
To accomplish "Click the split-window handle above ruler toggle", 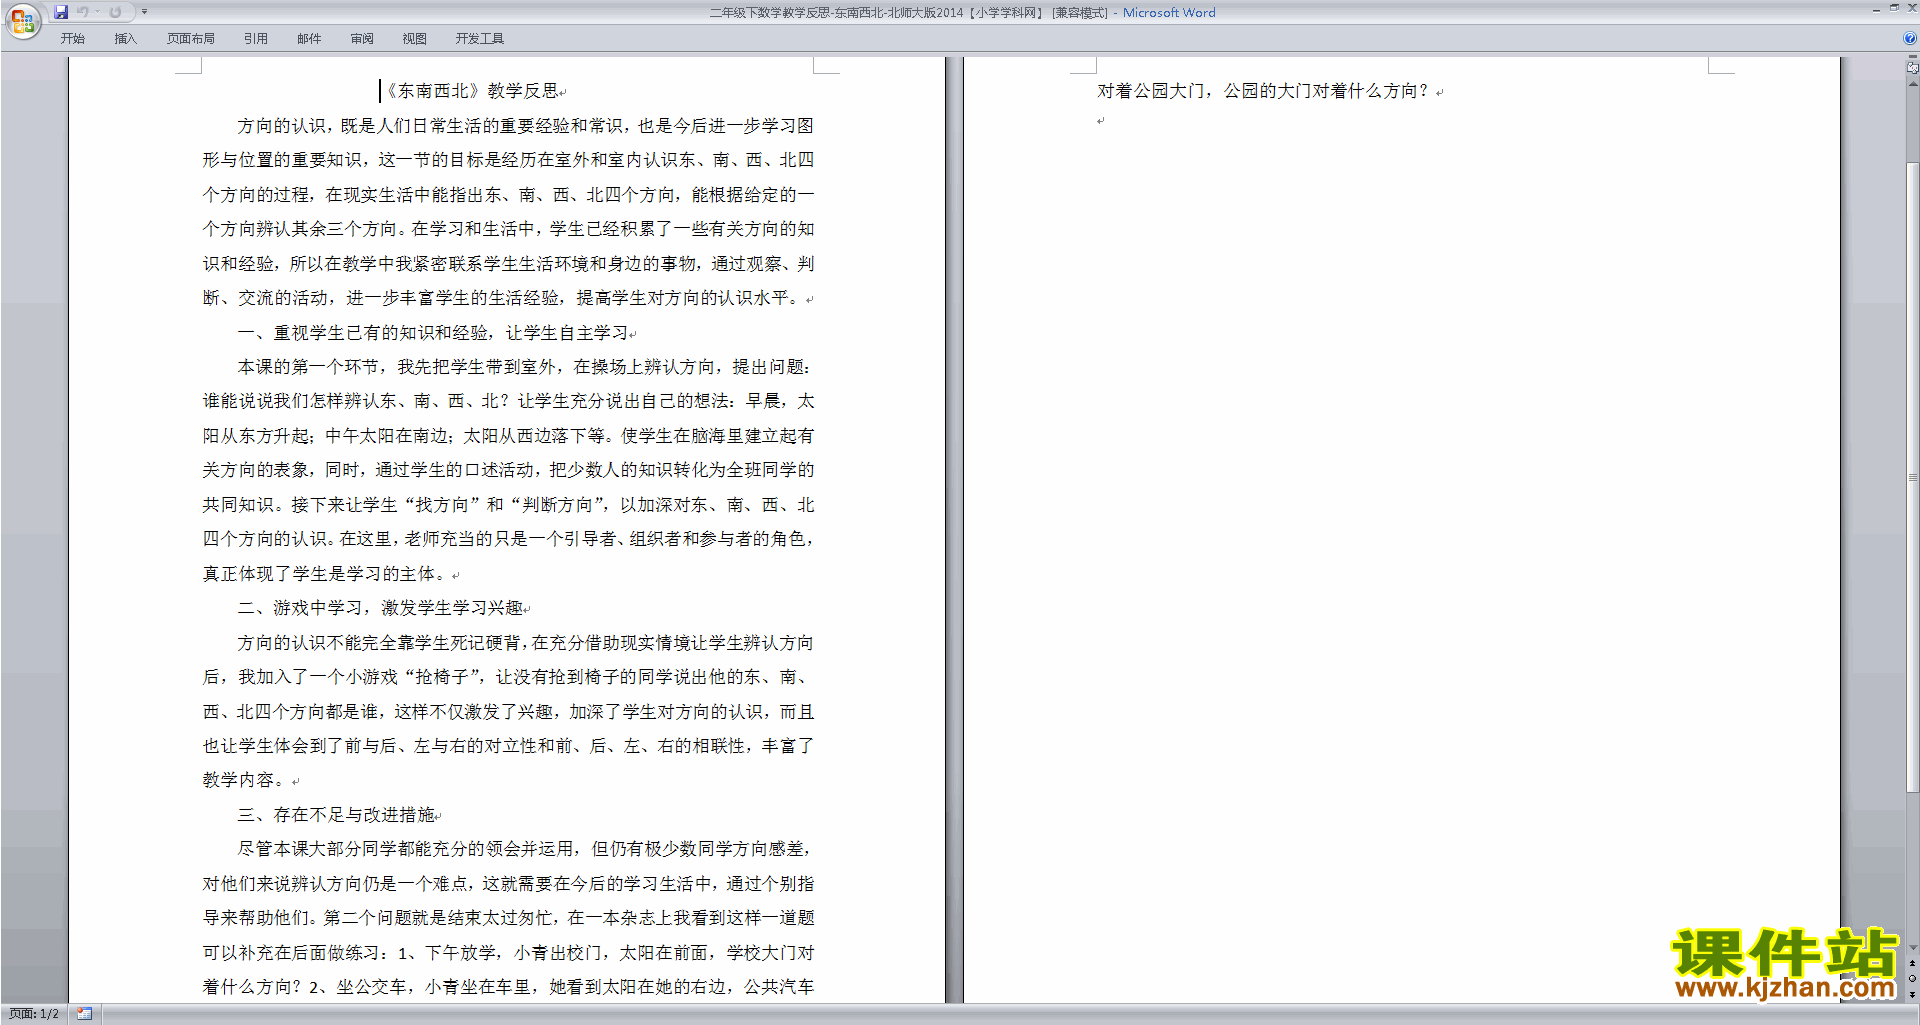I will click(1912, 58).
